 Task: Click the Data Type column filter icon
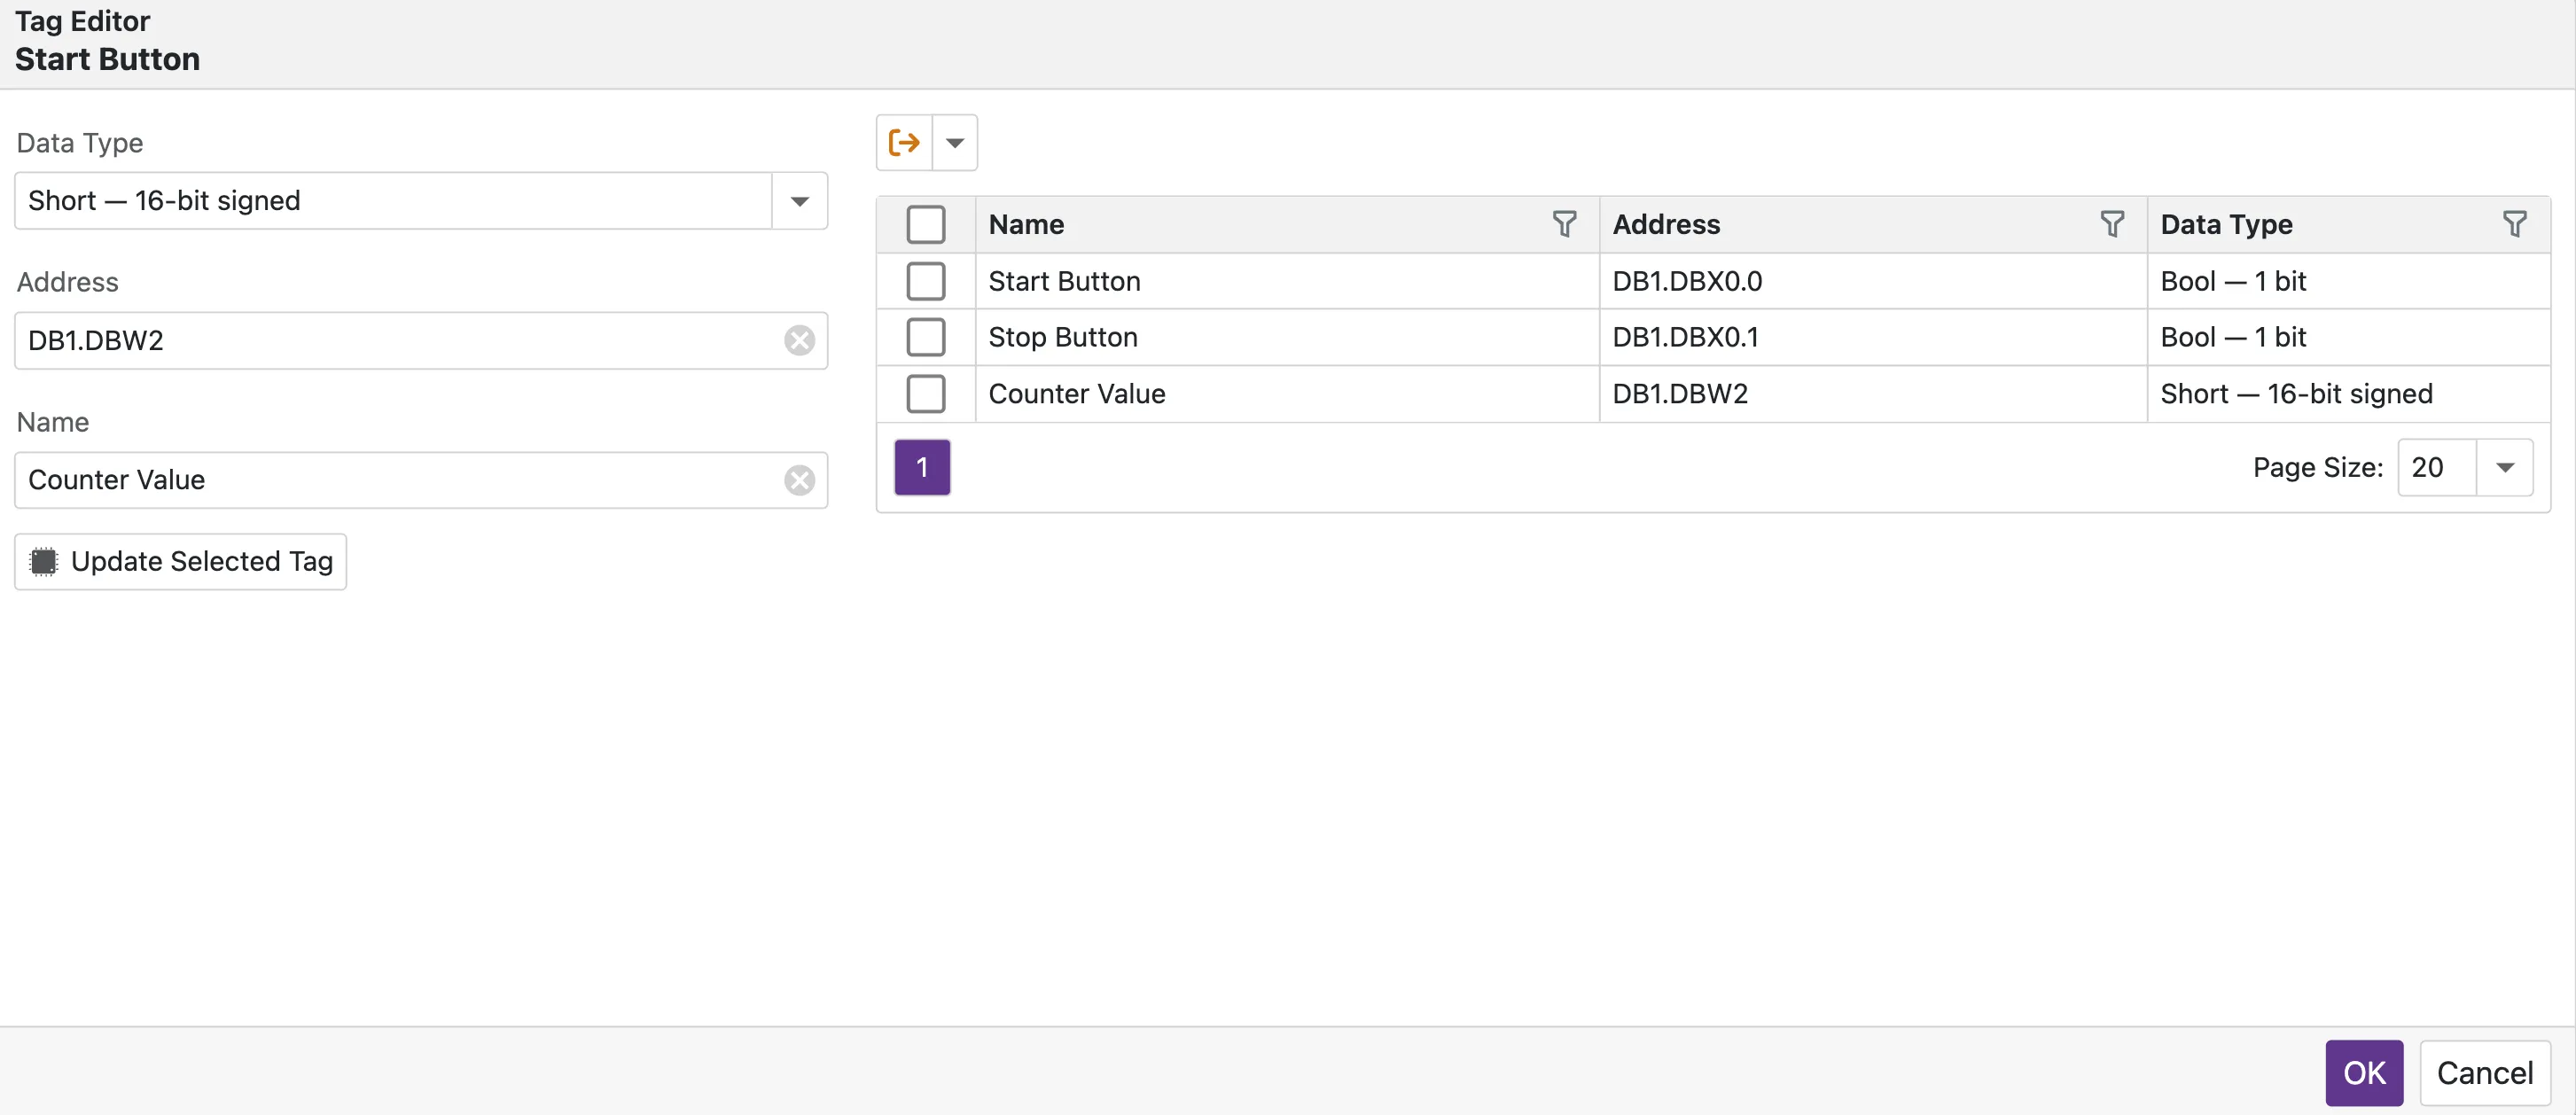pyautogui.click(x=2514, y=224)
